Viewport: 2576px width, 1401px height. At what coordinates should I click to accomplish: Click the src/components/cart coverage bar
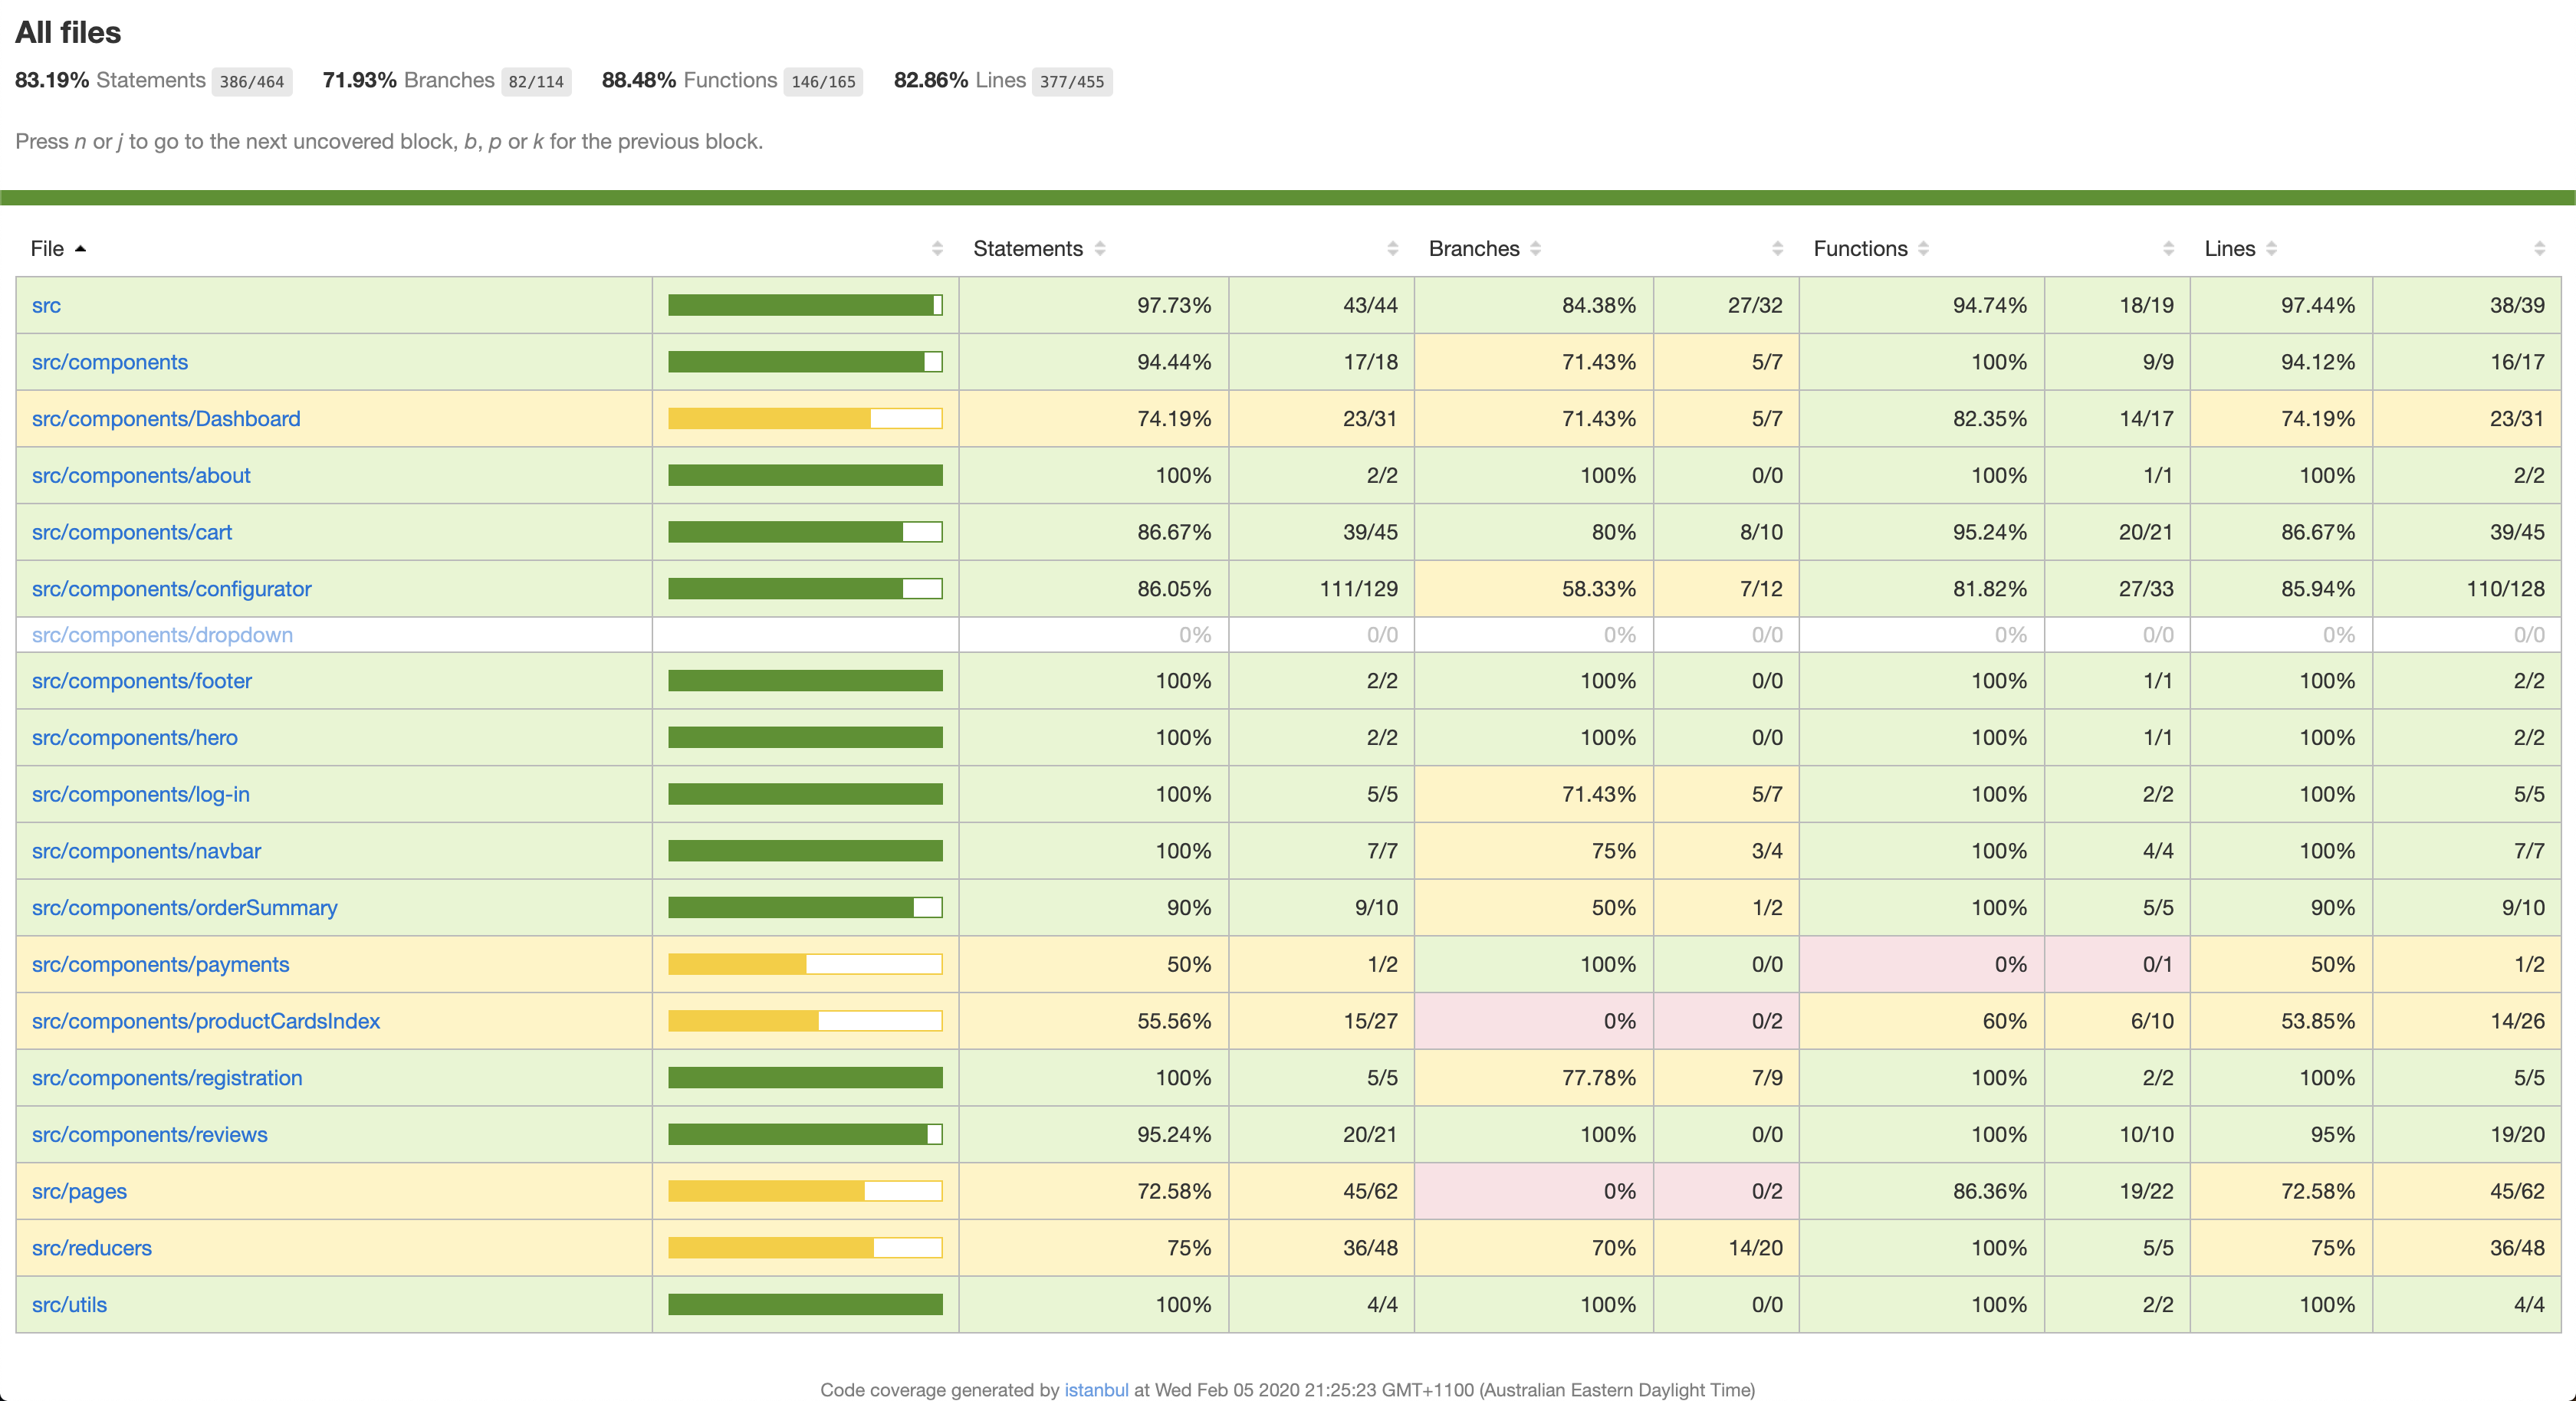coord(805,532)
